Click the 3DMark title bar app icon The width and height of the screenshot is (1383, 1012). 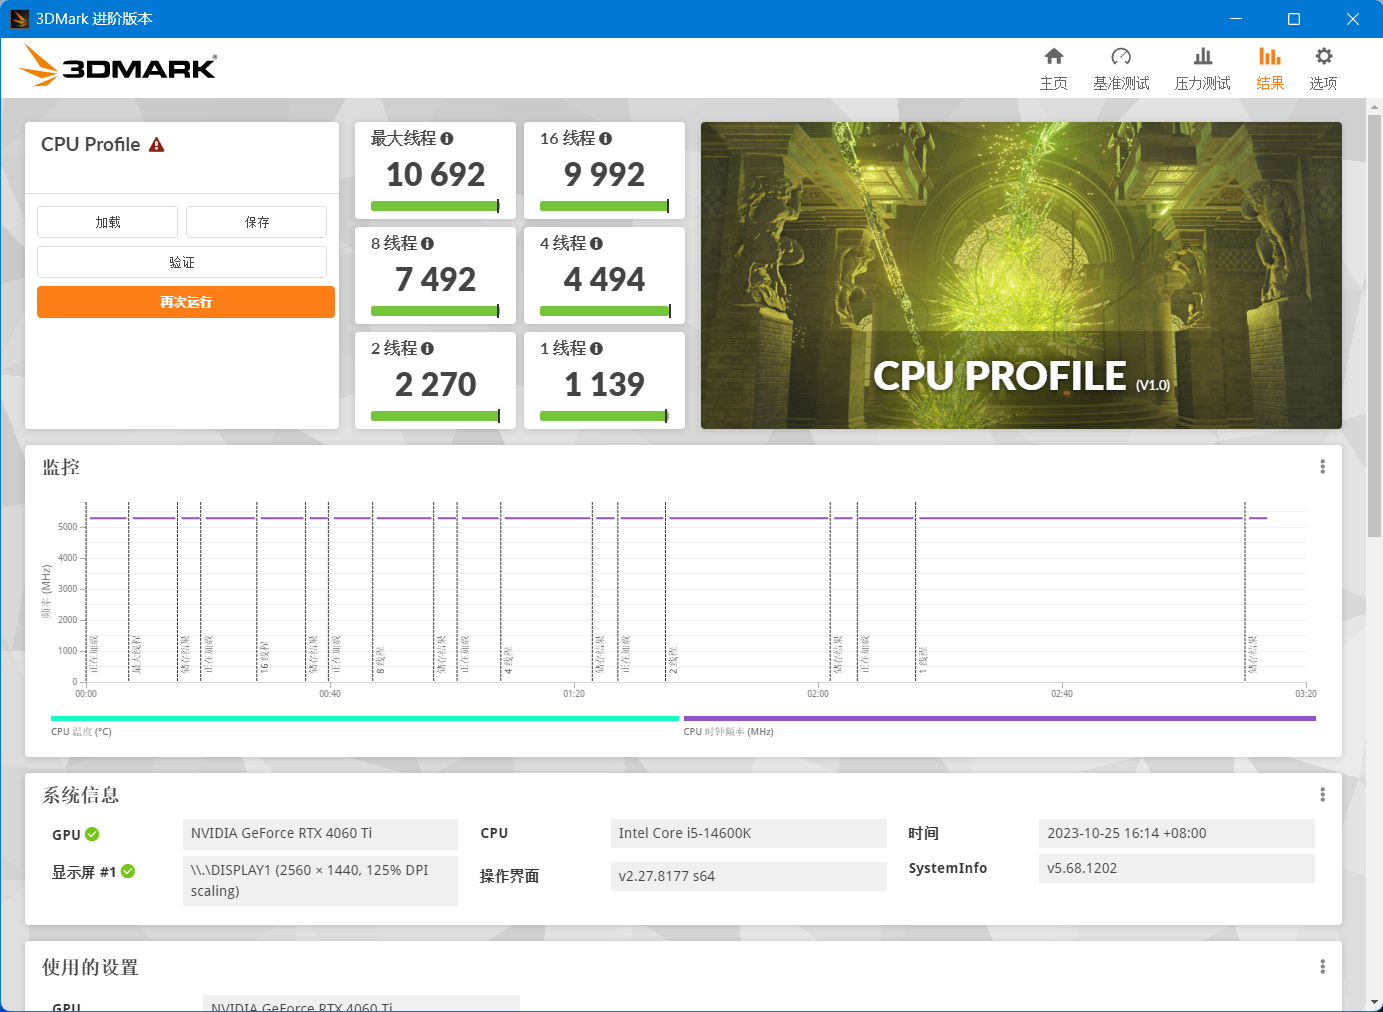[x=19, y=19]
